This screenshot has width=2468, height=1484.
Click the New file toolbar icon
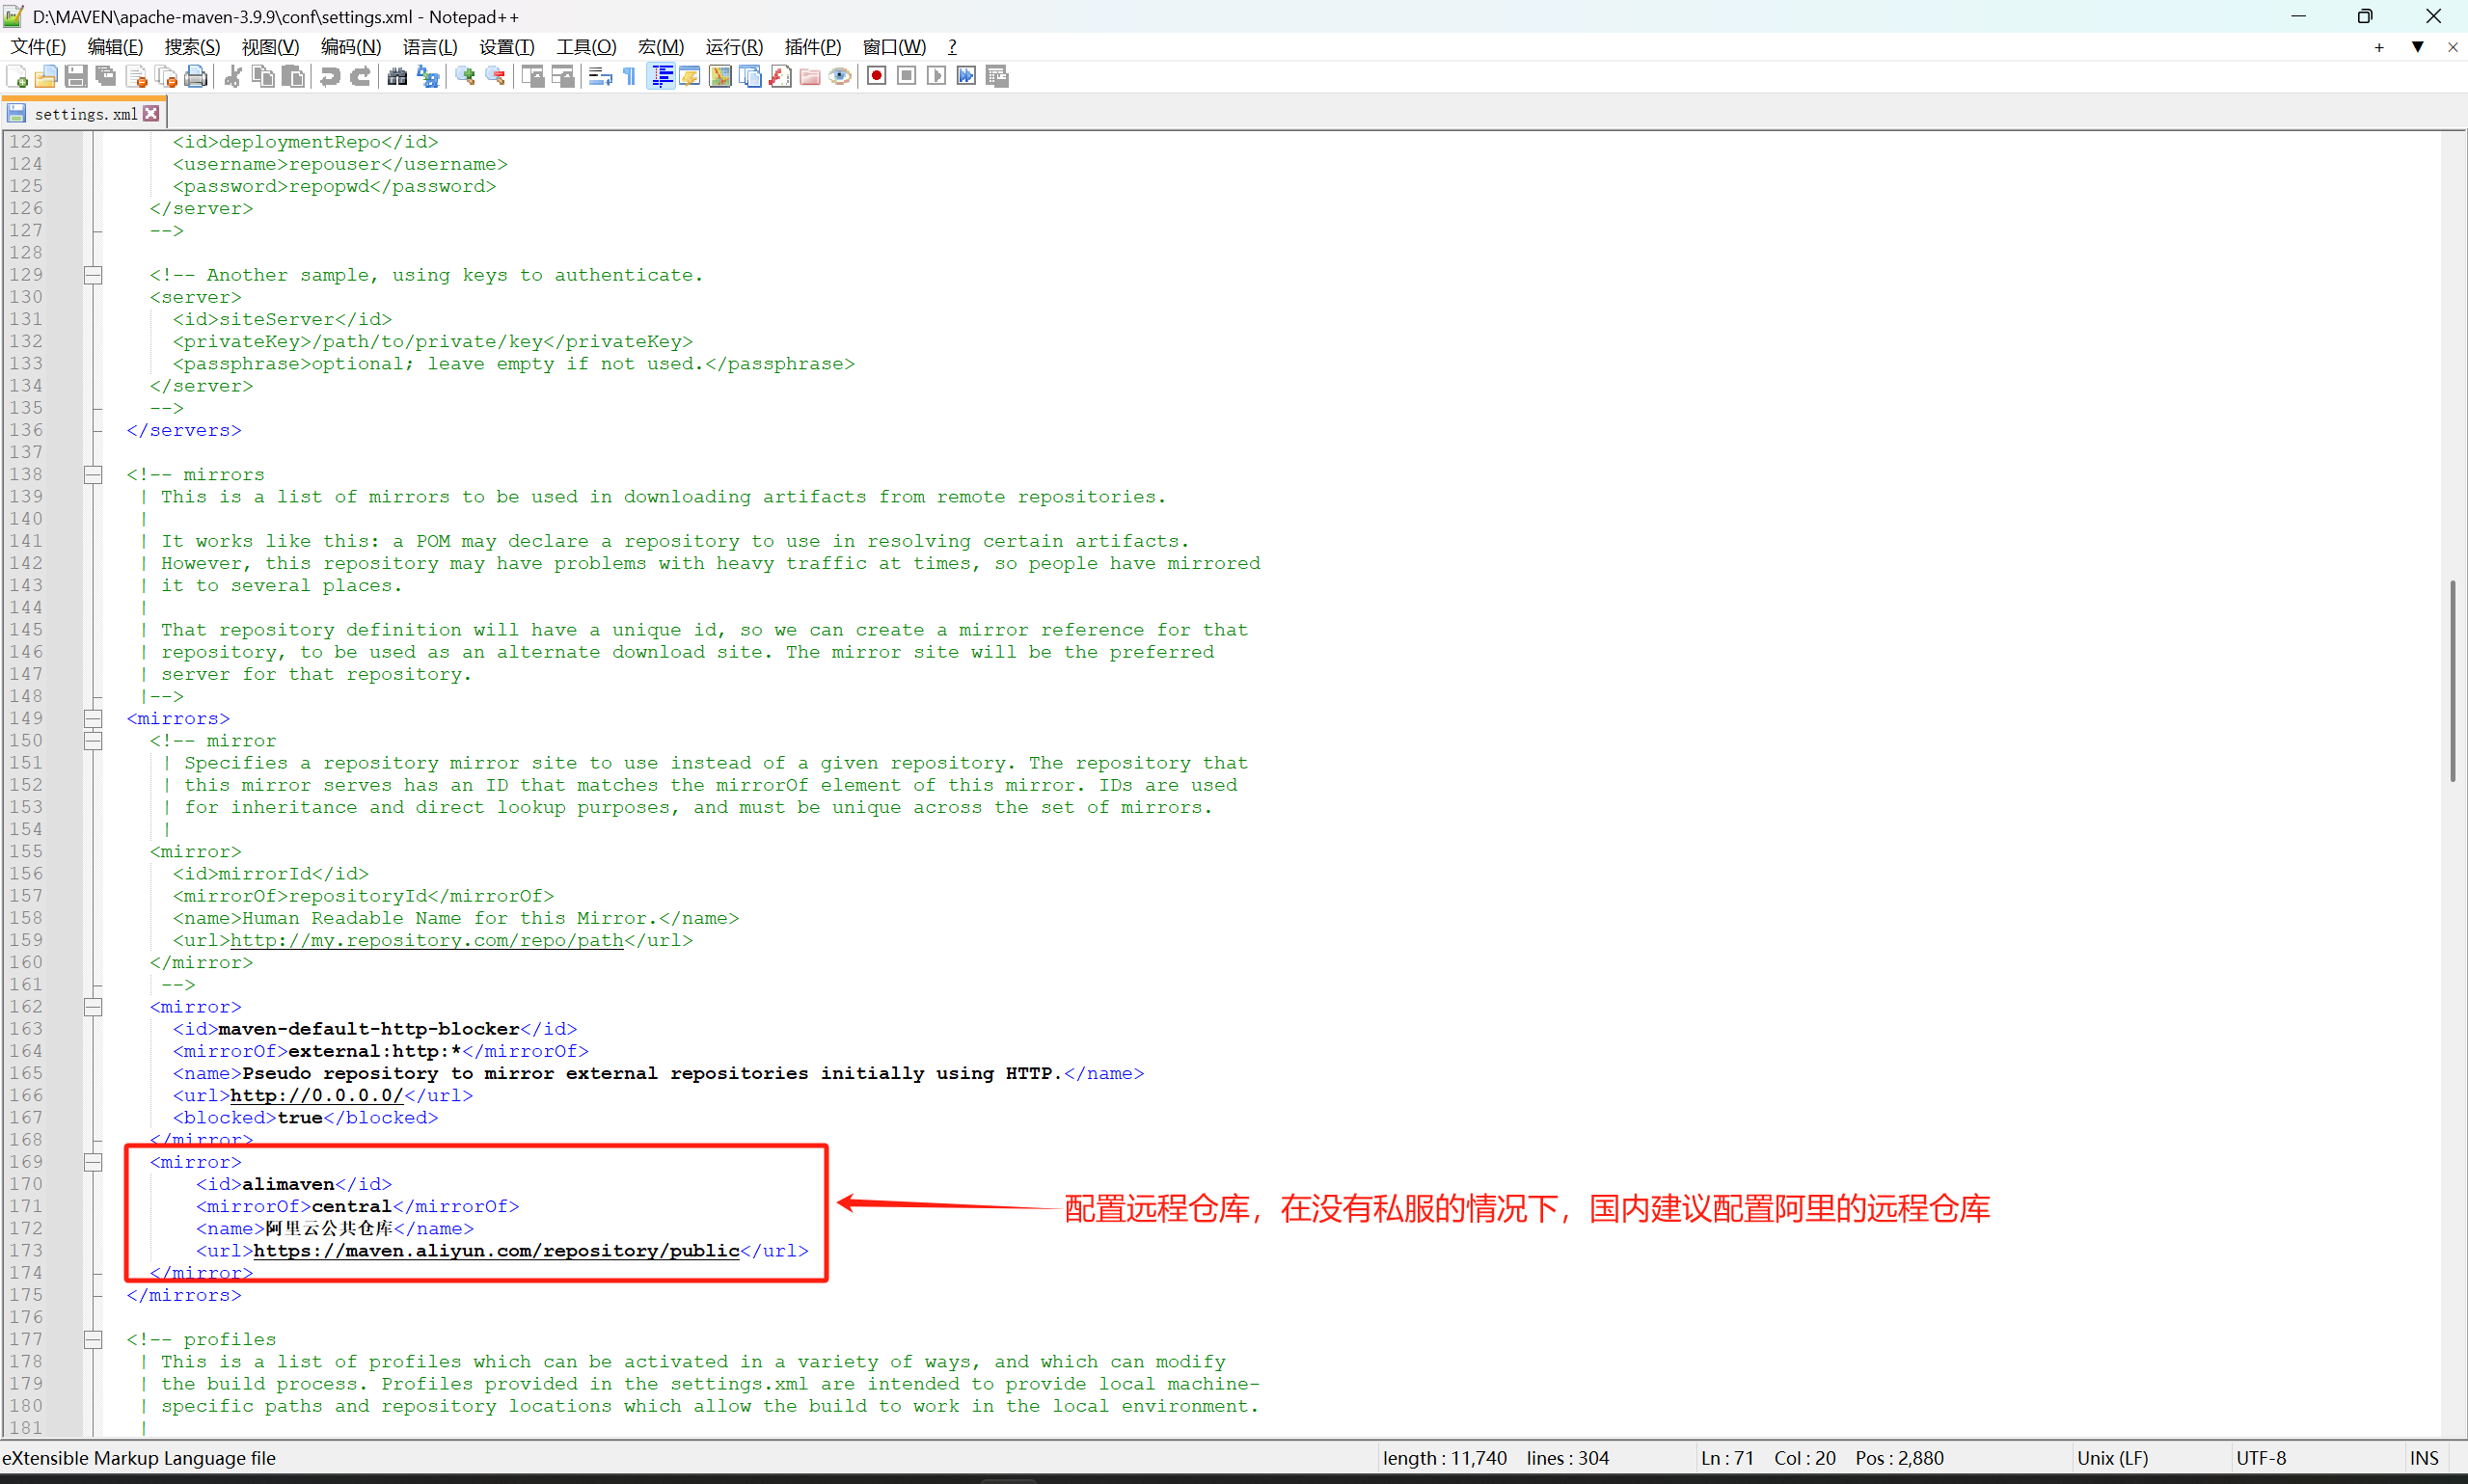(17, 77)
